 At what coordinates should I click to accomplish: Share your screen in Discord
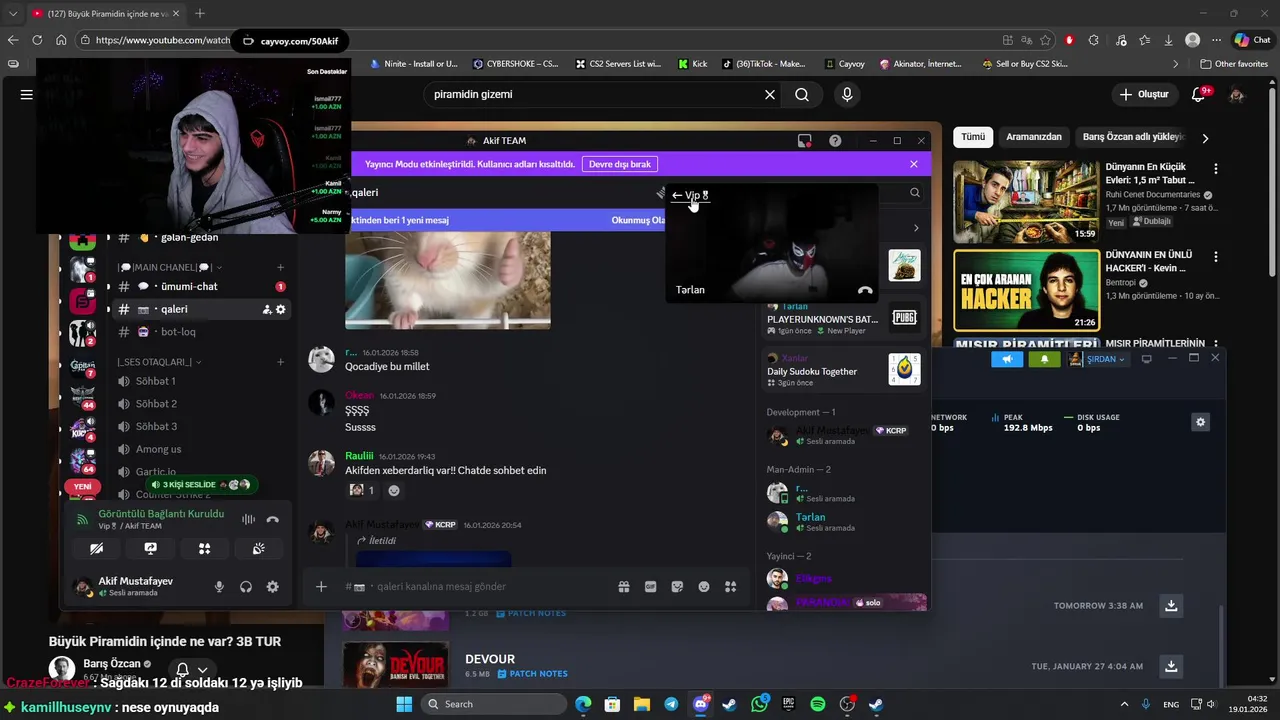pyautogui.click(x=150, y=548)
